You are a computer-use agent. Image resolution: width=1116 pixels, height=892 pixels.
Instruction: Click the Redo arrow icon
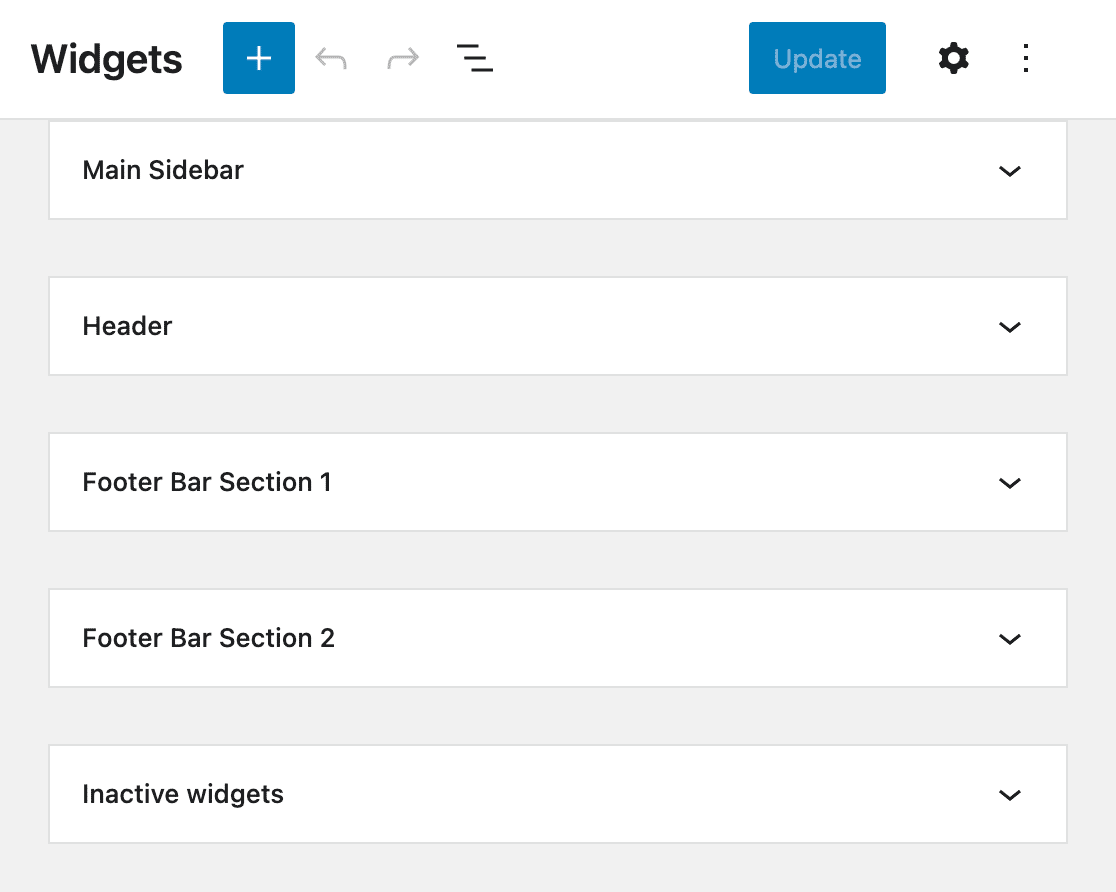[x=403, y=59]
